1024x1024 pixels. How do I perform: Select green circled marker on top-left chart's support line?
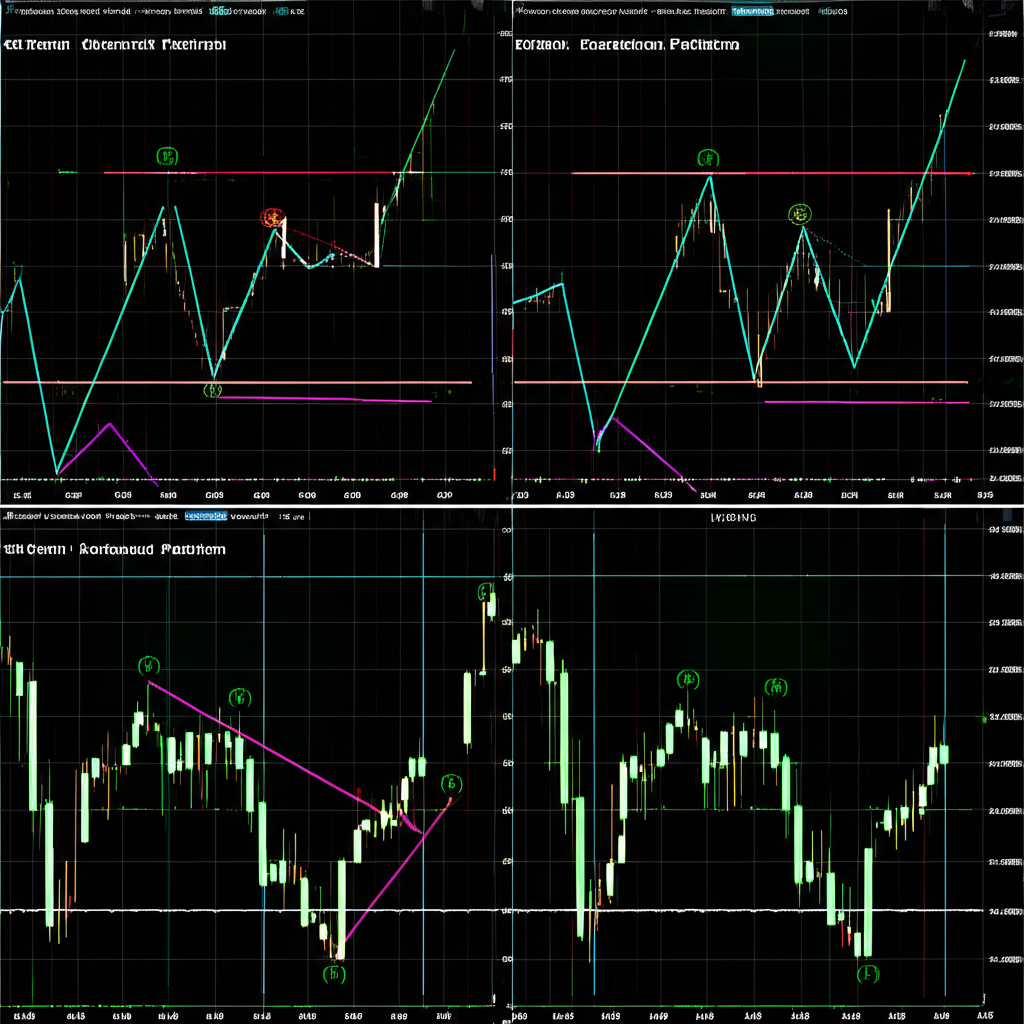point(212,390)
